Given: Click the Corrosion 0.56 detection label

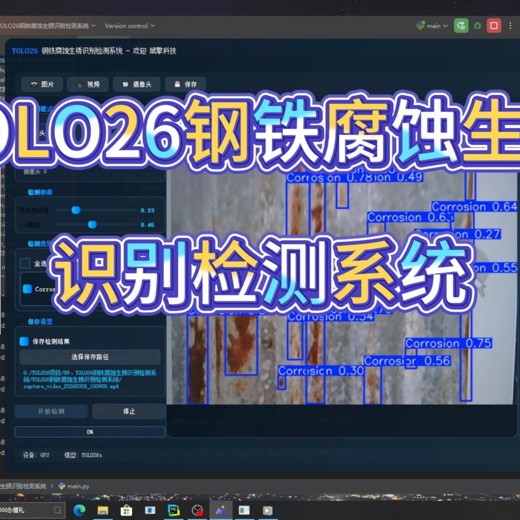Looking at the screenshot, I should coord(407,361).
